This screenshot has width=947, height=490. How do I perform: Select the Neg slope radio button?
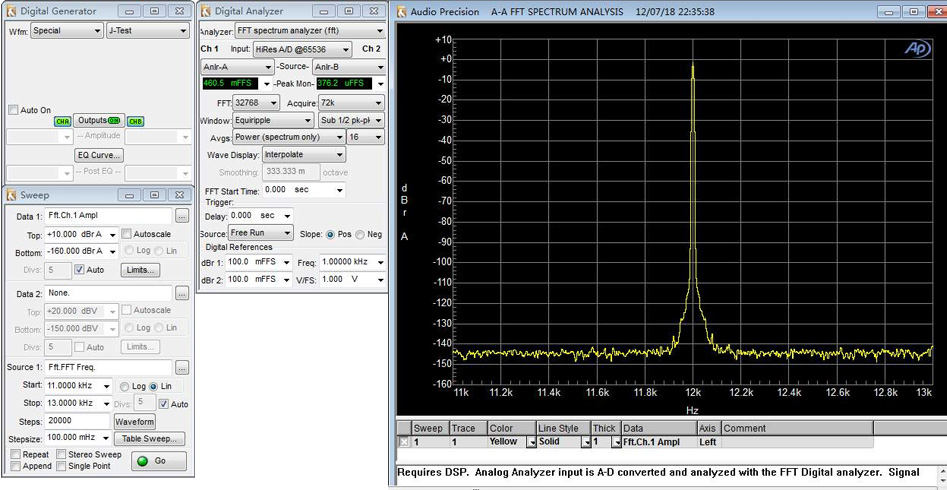pyautogui.click(x=361, y=234)
